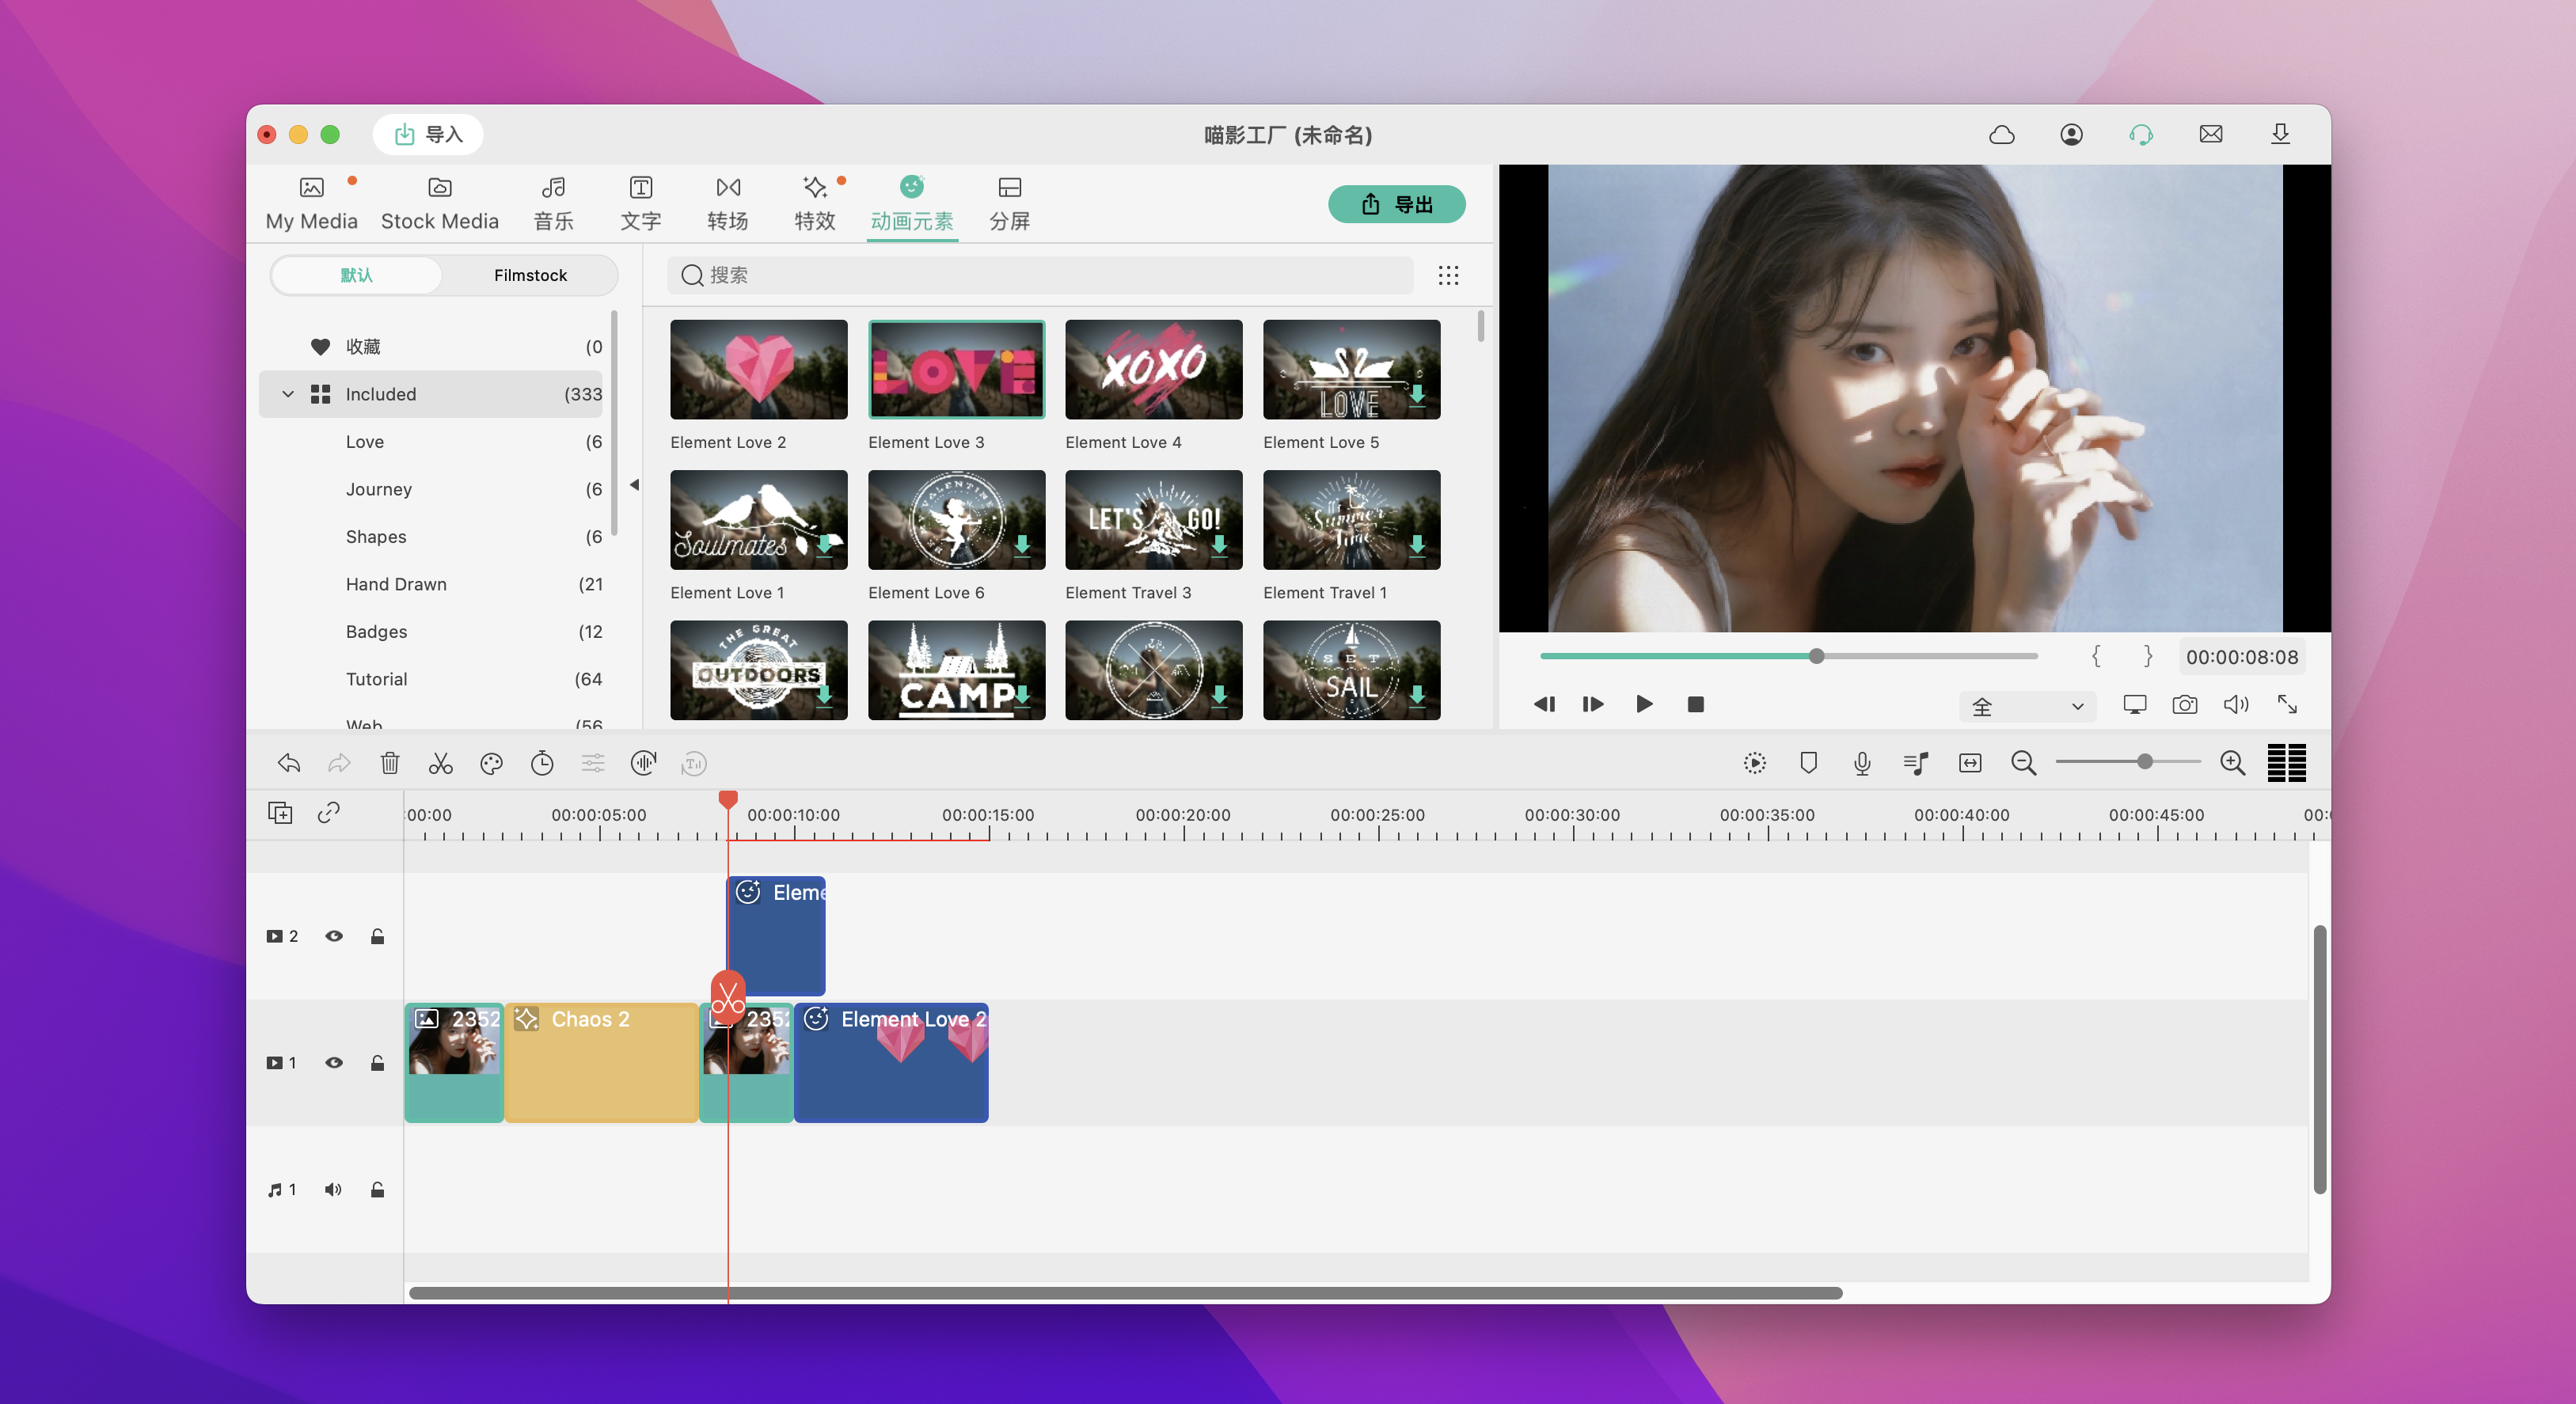2576x1404 pixels.
Task: Click the undo arrow icon
Action: tap(289, 764)
